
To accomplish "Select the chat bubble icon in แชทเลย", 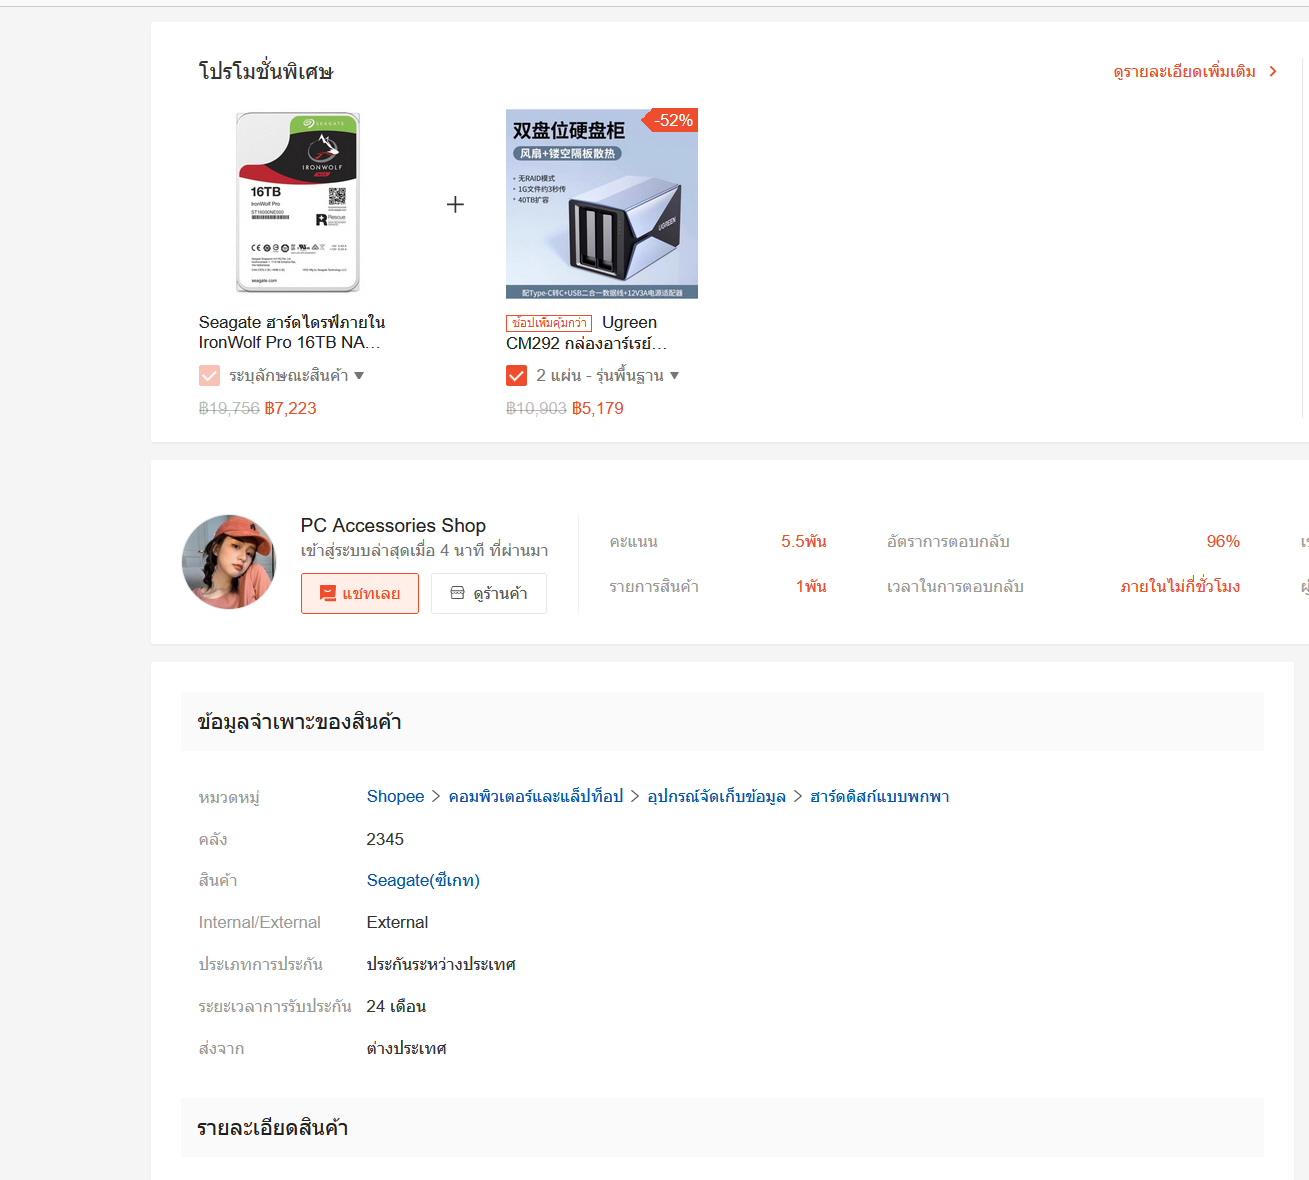I will click(327, 593).
